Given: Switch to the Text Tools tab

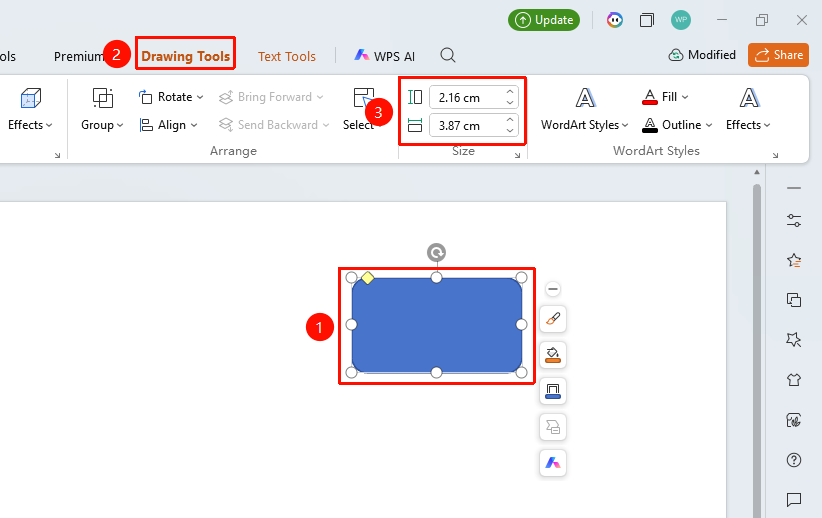Looking at the screenshot, I should (287, 56).
